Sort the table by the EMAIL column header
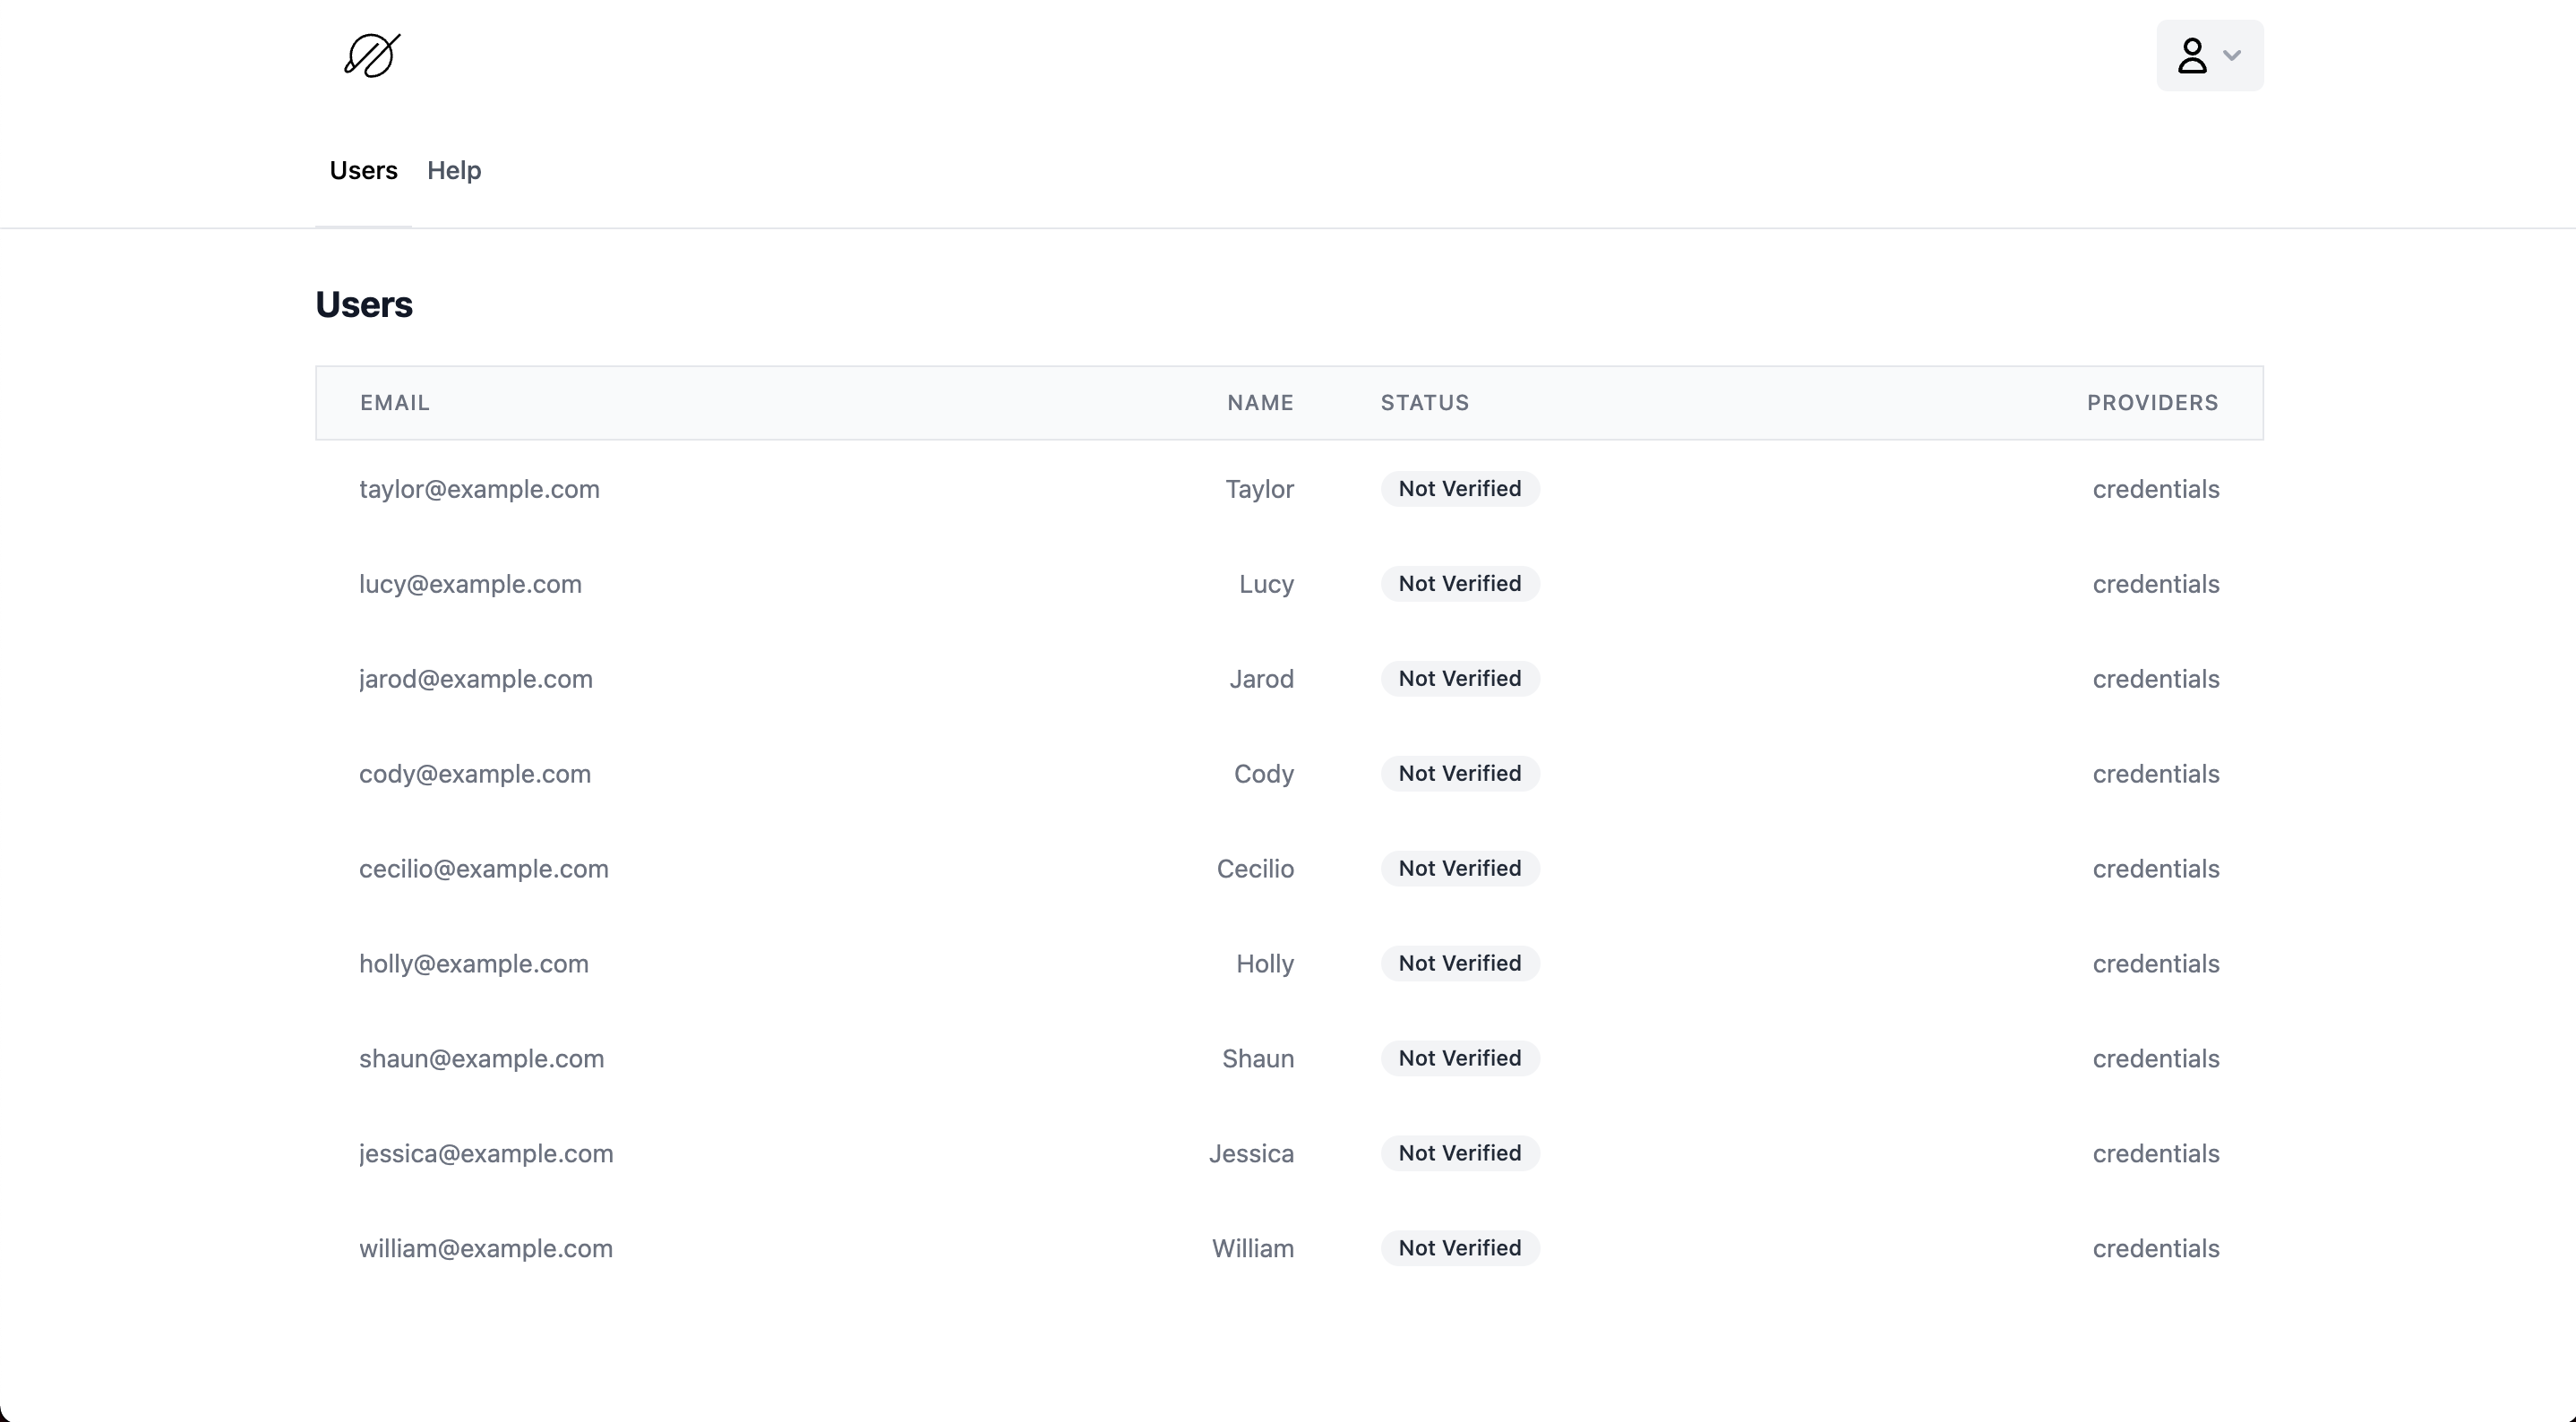This screenshot has width=2576, height=1422. (x=394, y=402)
